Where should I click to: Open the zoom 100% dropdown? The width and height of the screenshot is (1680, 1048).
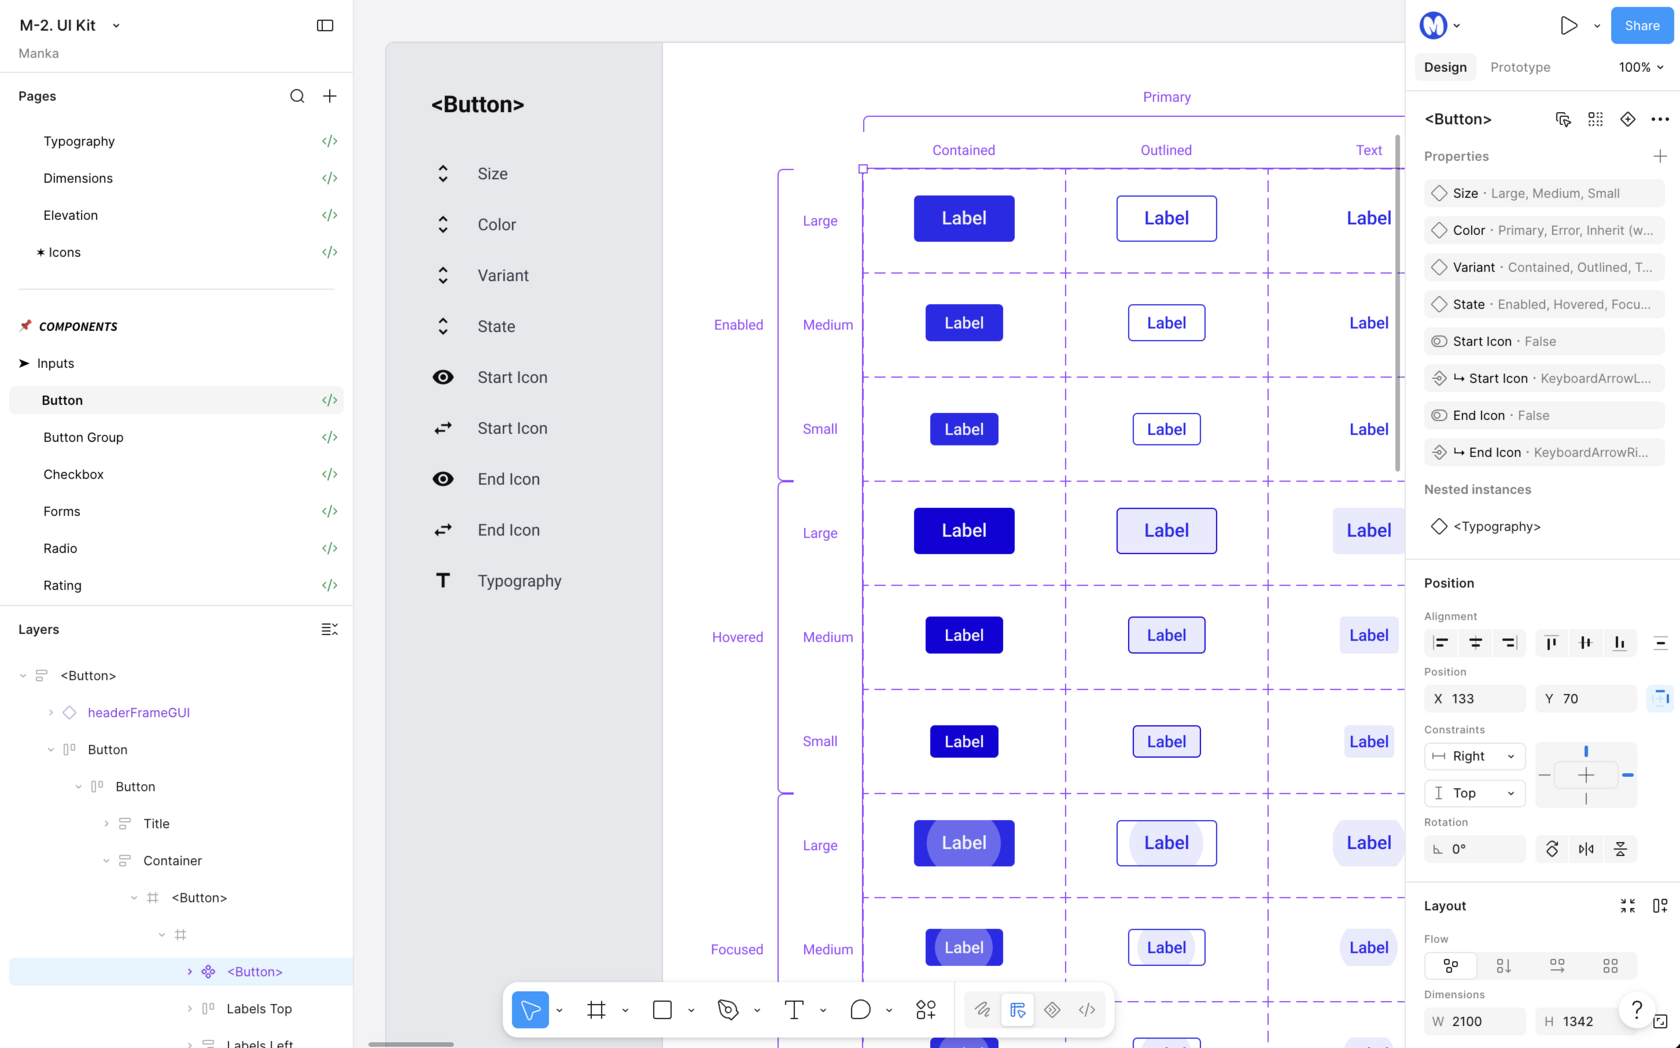coord(1641,67)
